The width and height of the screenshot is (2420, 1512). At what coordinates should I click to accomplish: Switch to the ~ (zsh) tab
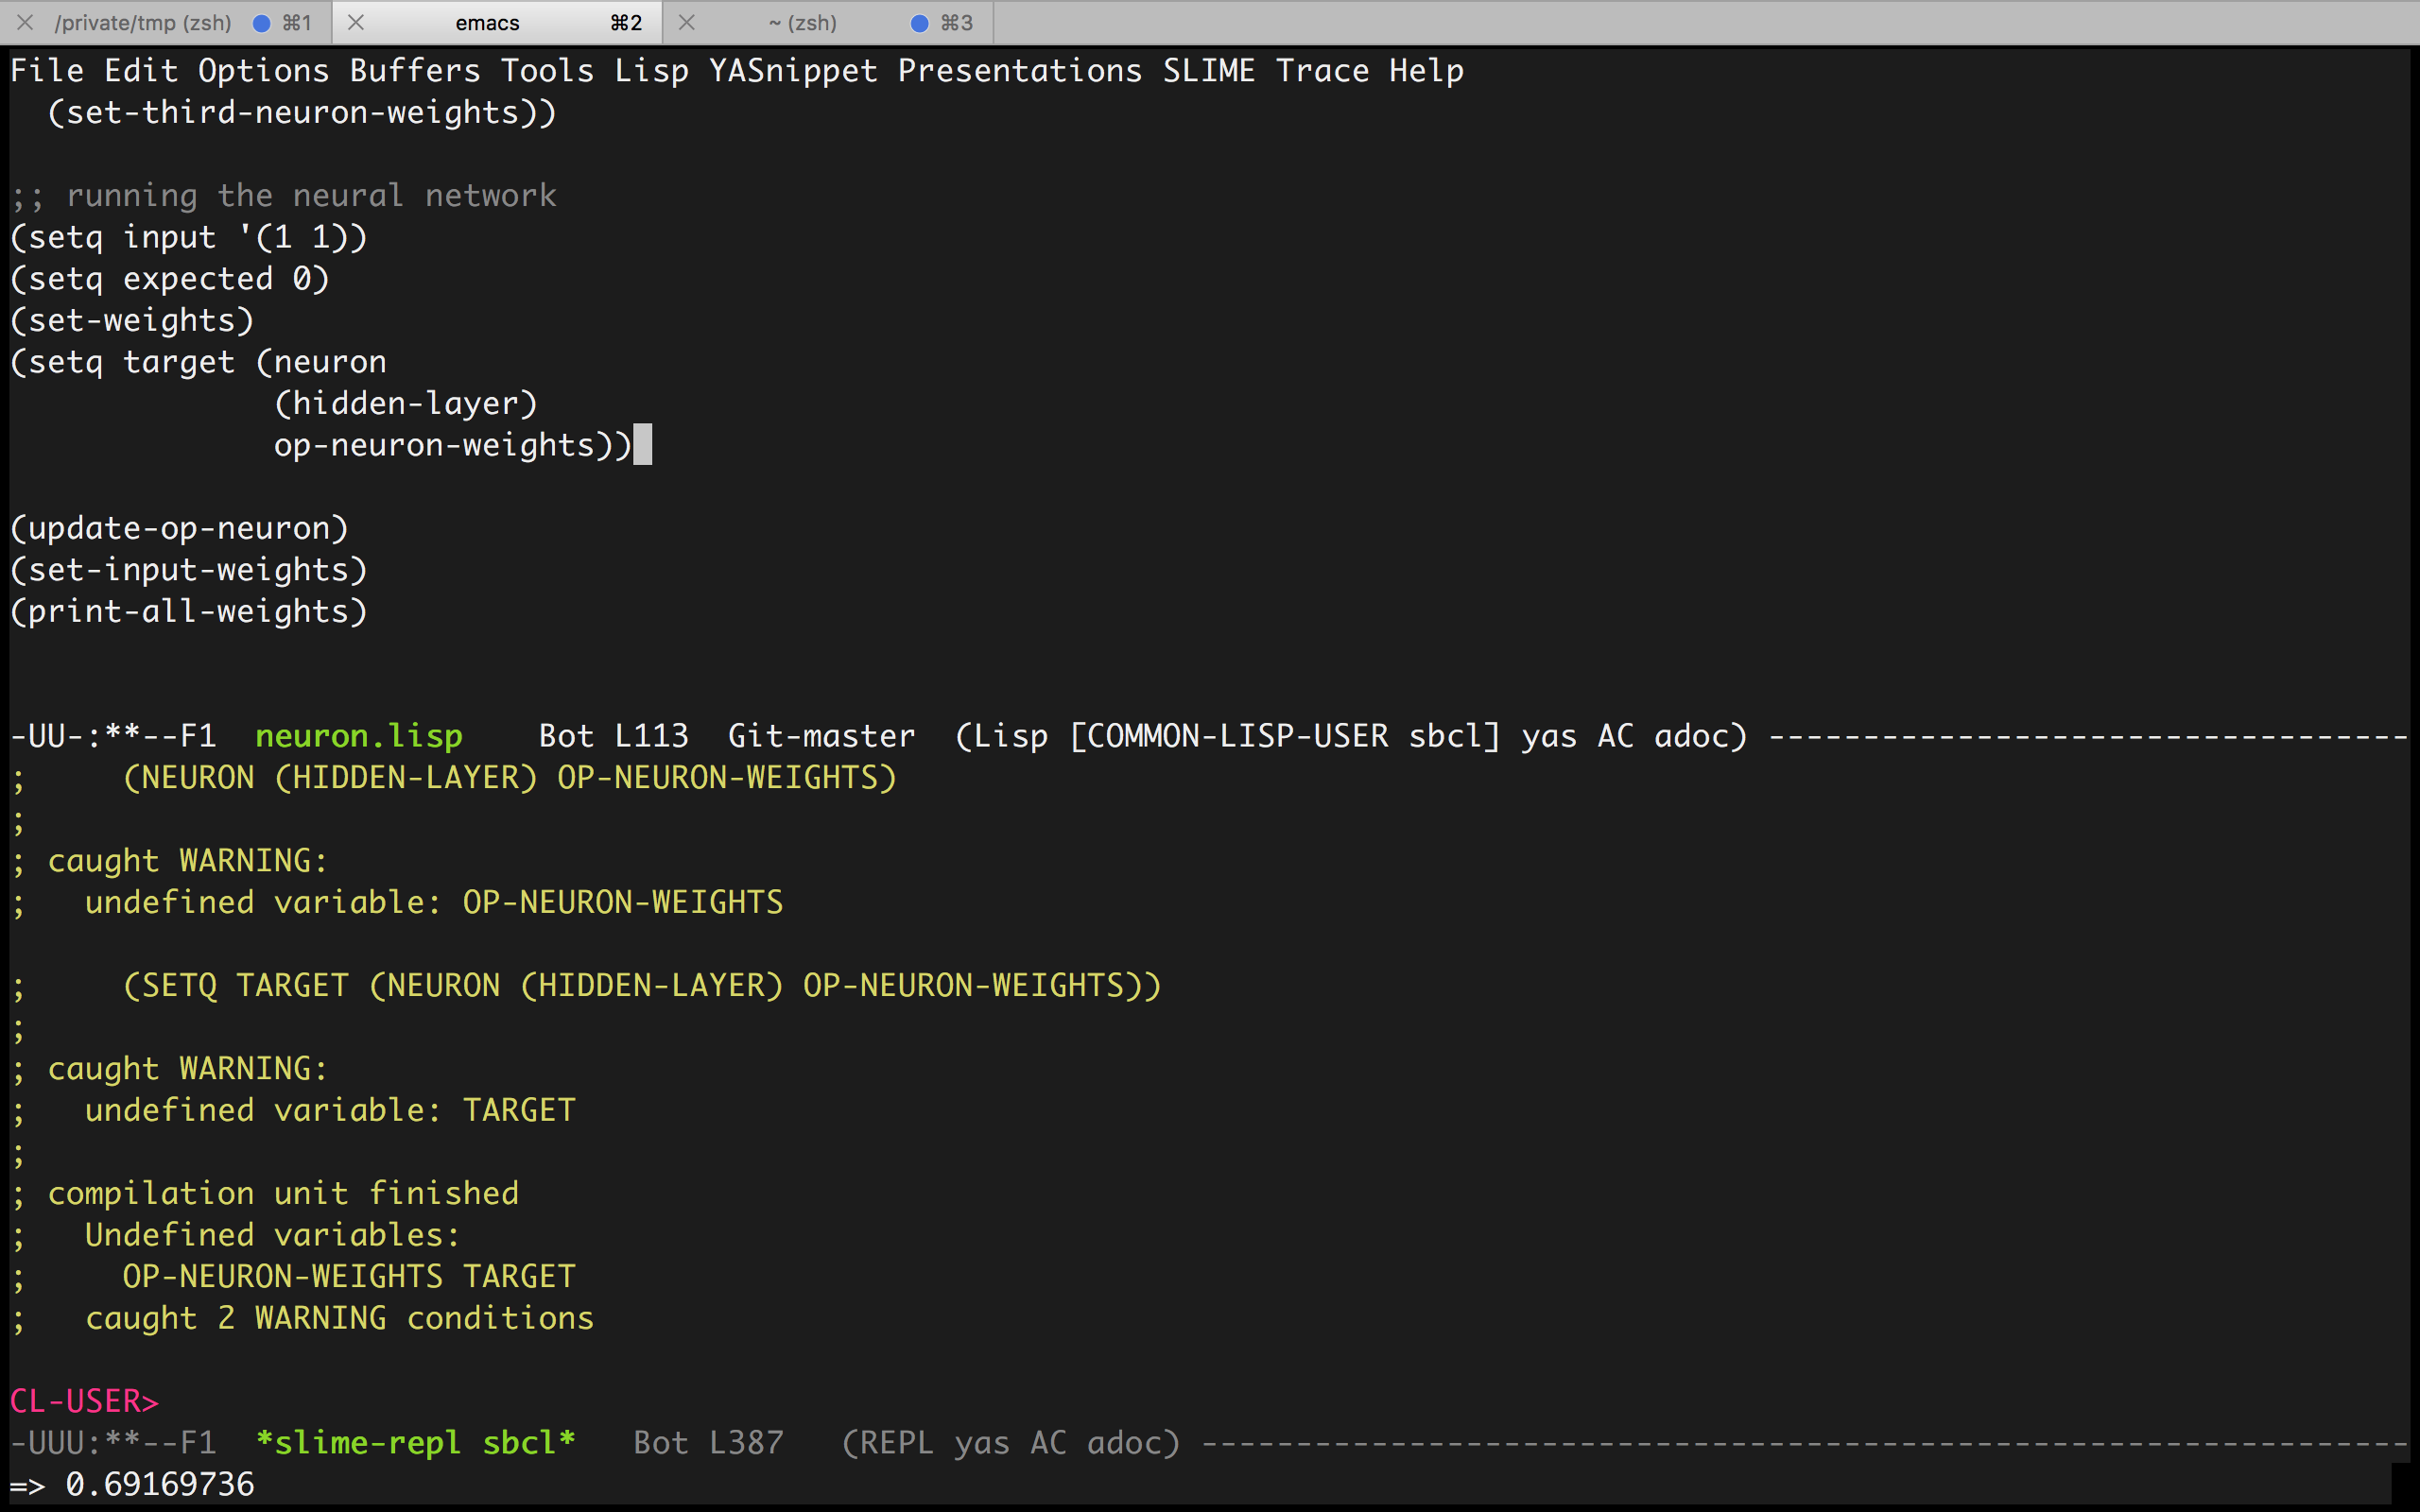coord(802,23)
